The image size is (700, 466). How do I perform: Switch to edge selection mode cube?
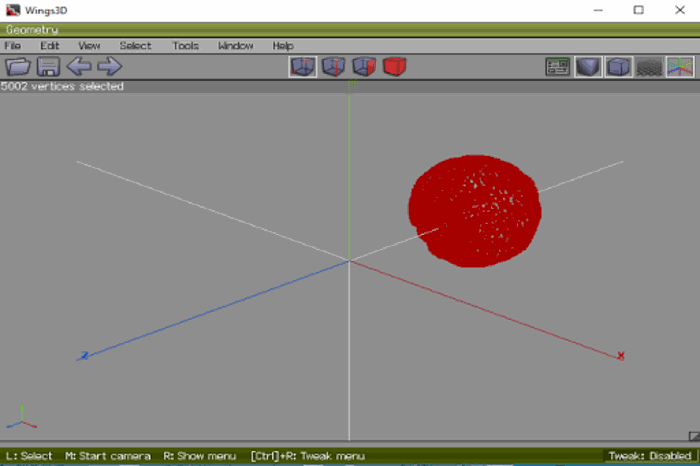point(333,67)
